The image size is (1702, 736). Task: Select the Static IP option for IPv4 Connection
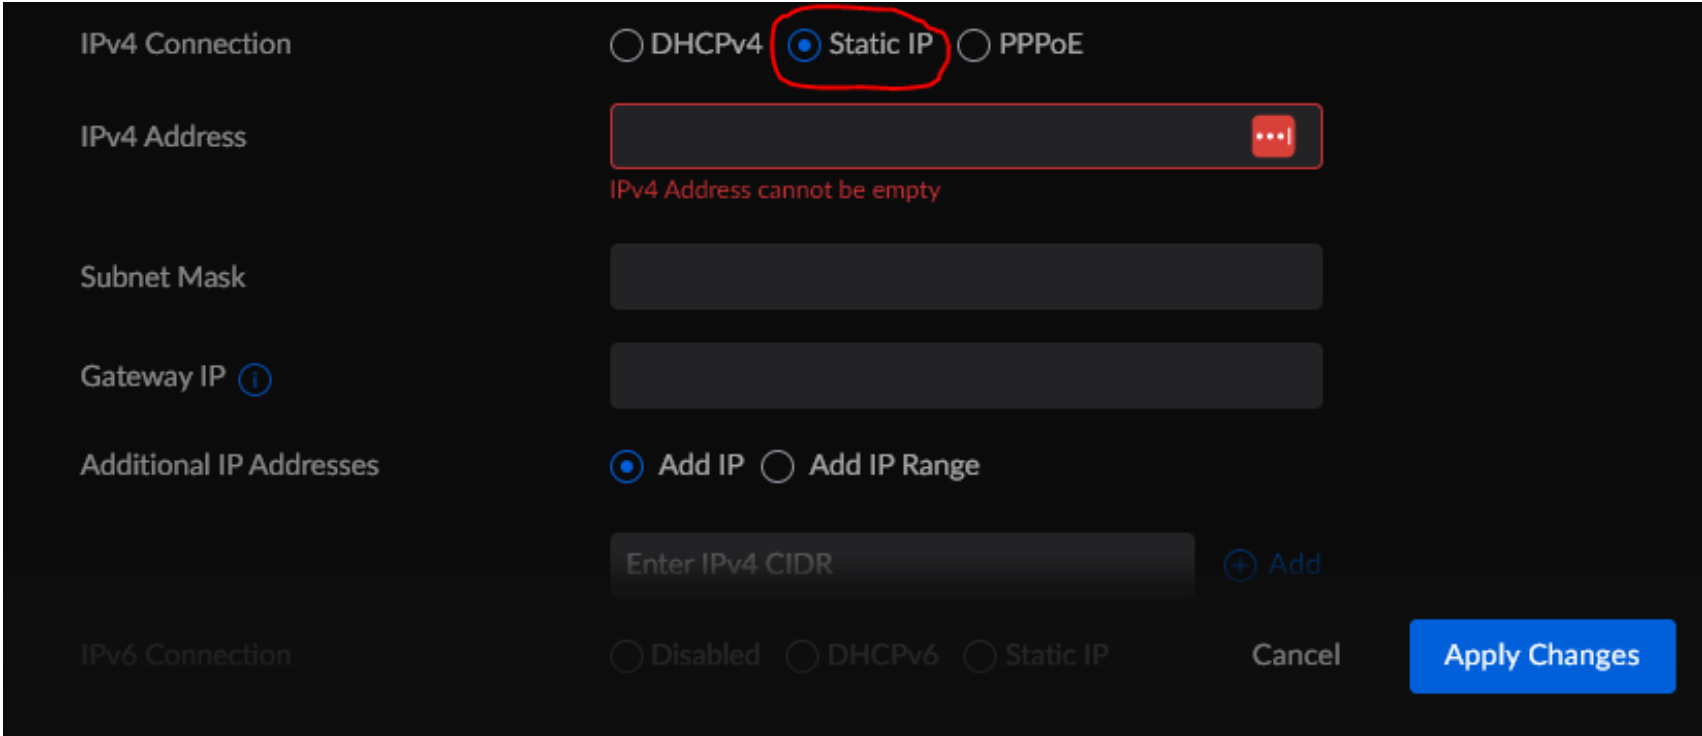805,45
